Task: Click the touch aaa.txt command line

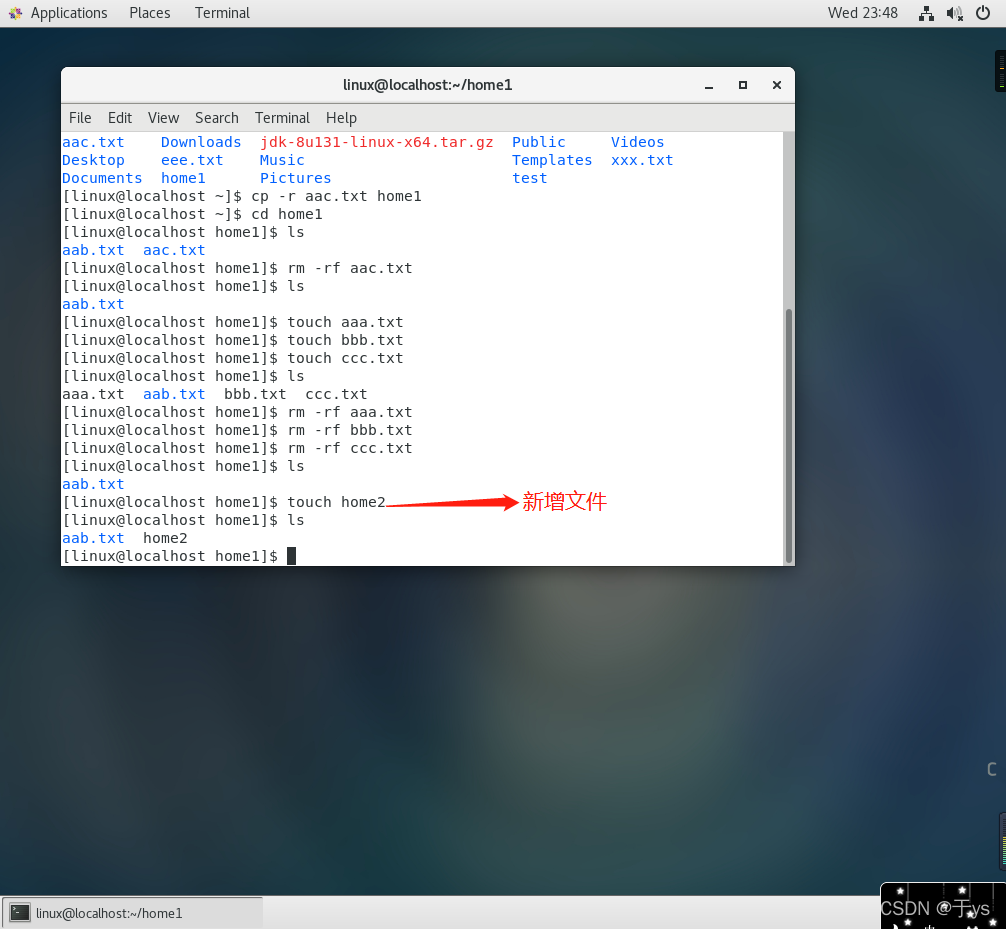Action: (233, 322)
